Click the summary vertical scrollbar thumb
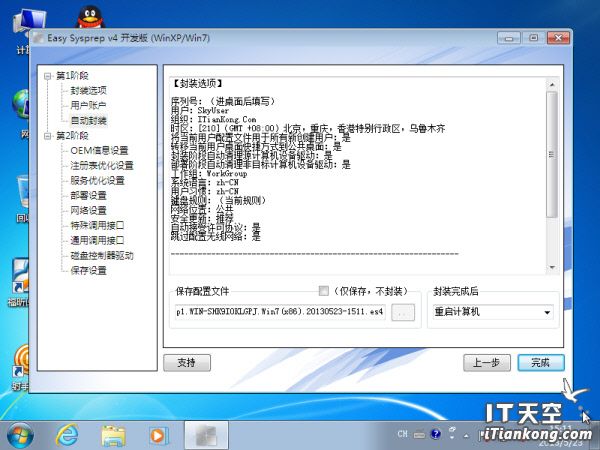 tap(552, 155)
